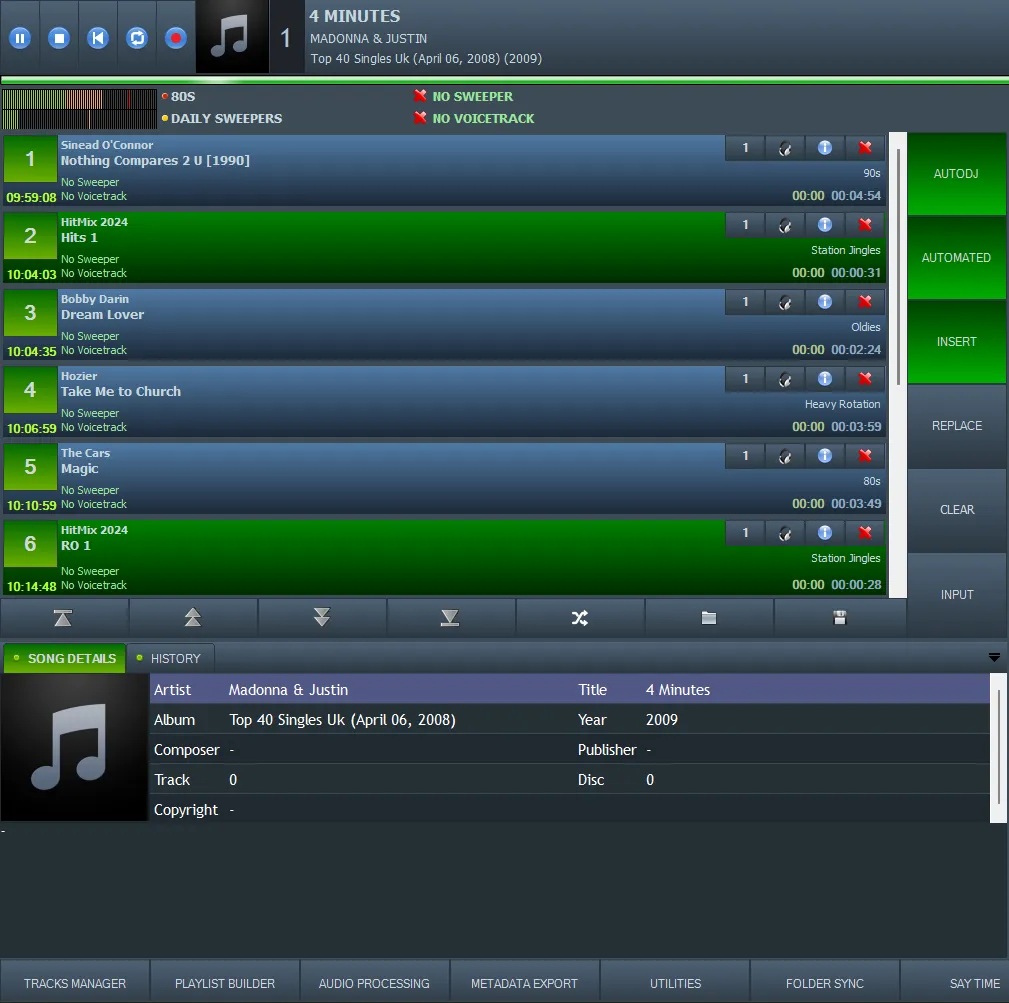Click the CLEAR playlist button
1009x1003 pixels.
point(956,510)
